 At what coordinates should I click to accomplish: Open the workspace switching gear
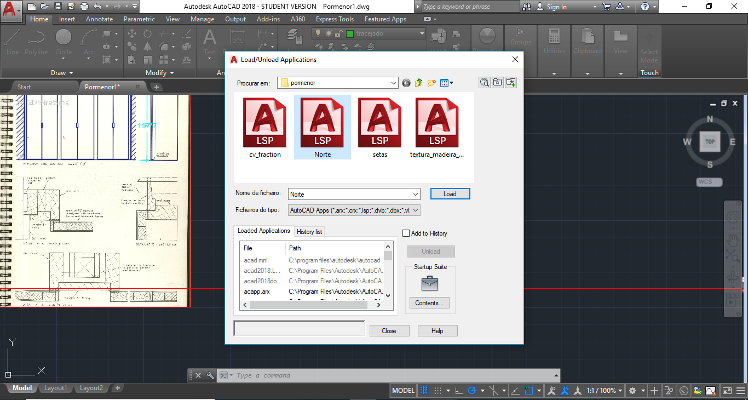pyautogui.click(x=633, y=390)
